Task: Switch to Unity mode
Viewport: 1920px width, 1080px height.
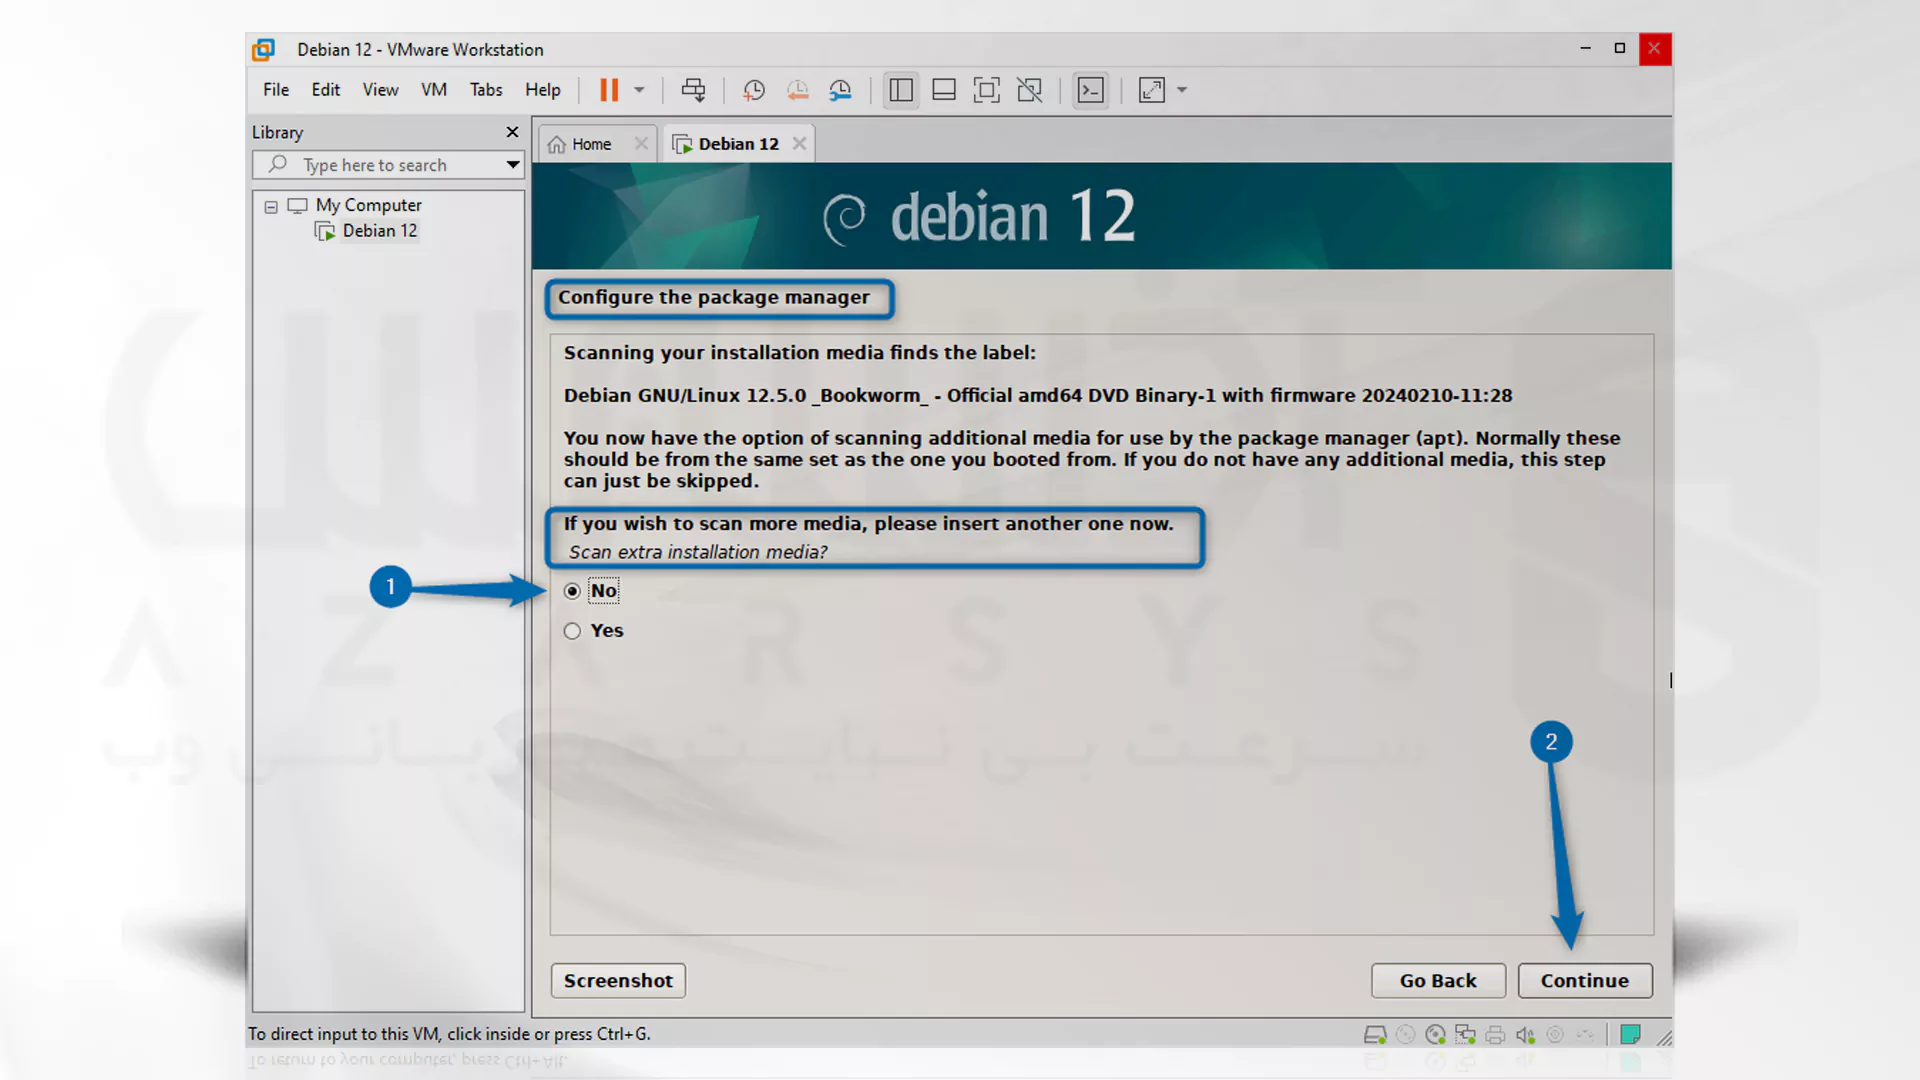Action: coord(1030,90)
